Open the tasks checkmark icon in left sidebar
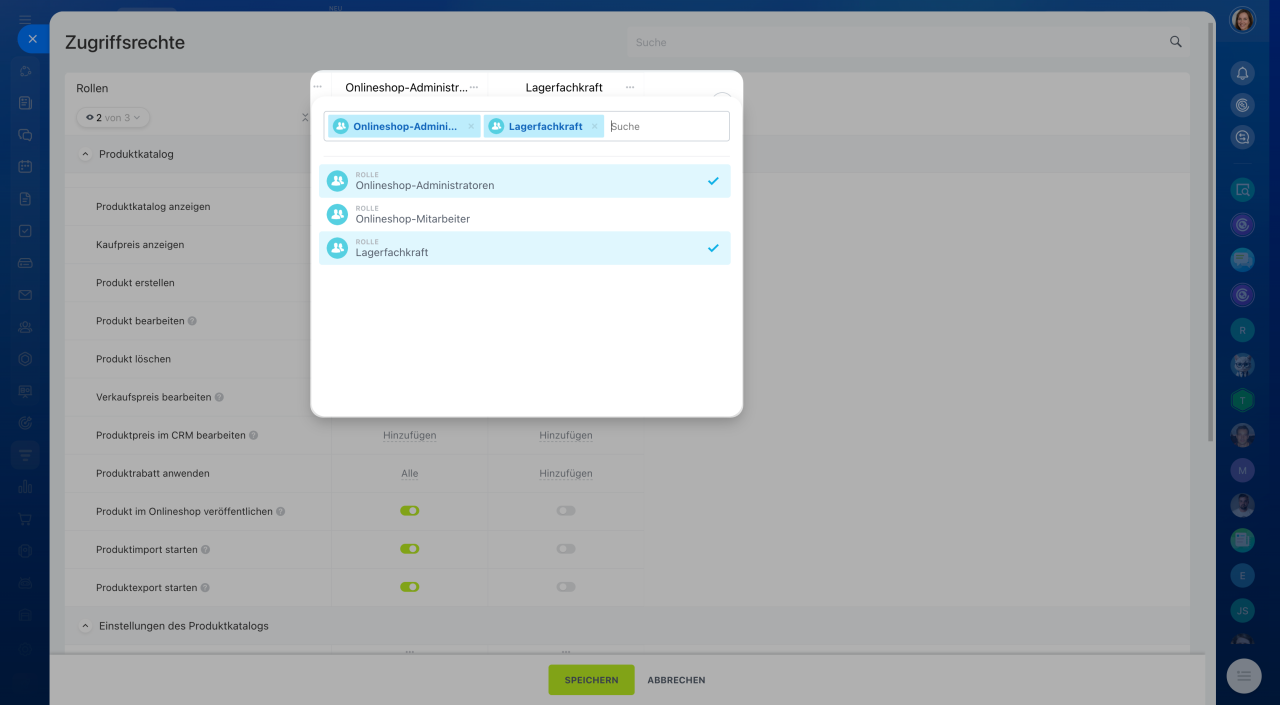Viewport: 1280px width, 705px height. coord(25,231)
